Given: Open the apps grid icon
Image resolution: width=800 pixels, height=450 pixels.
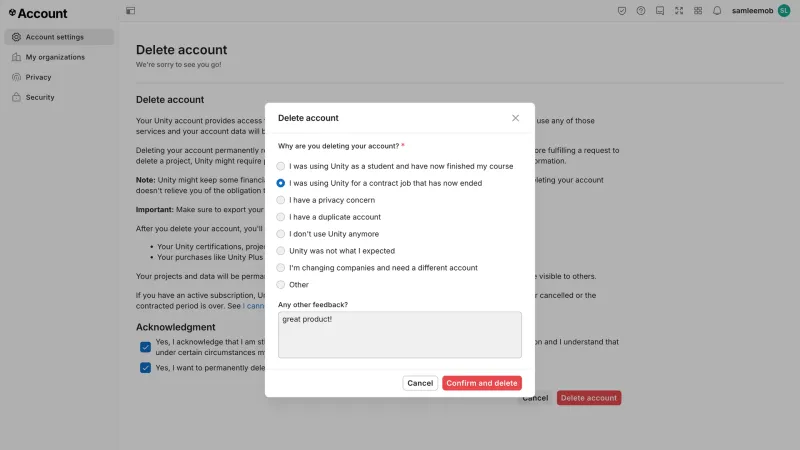Looking at the screenshot, I should [698, 11].
